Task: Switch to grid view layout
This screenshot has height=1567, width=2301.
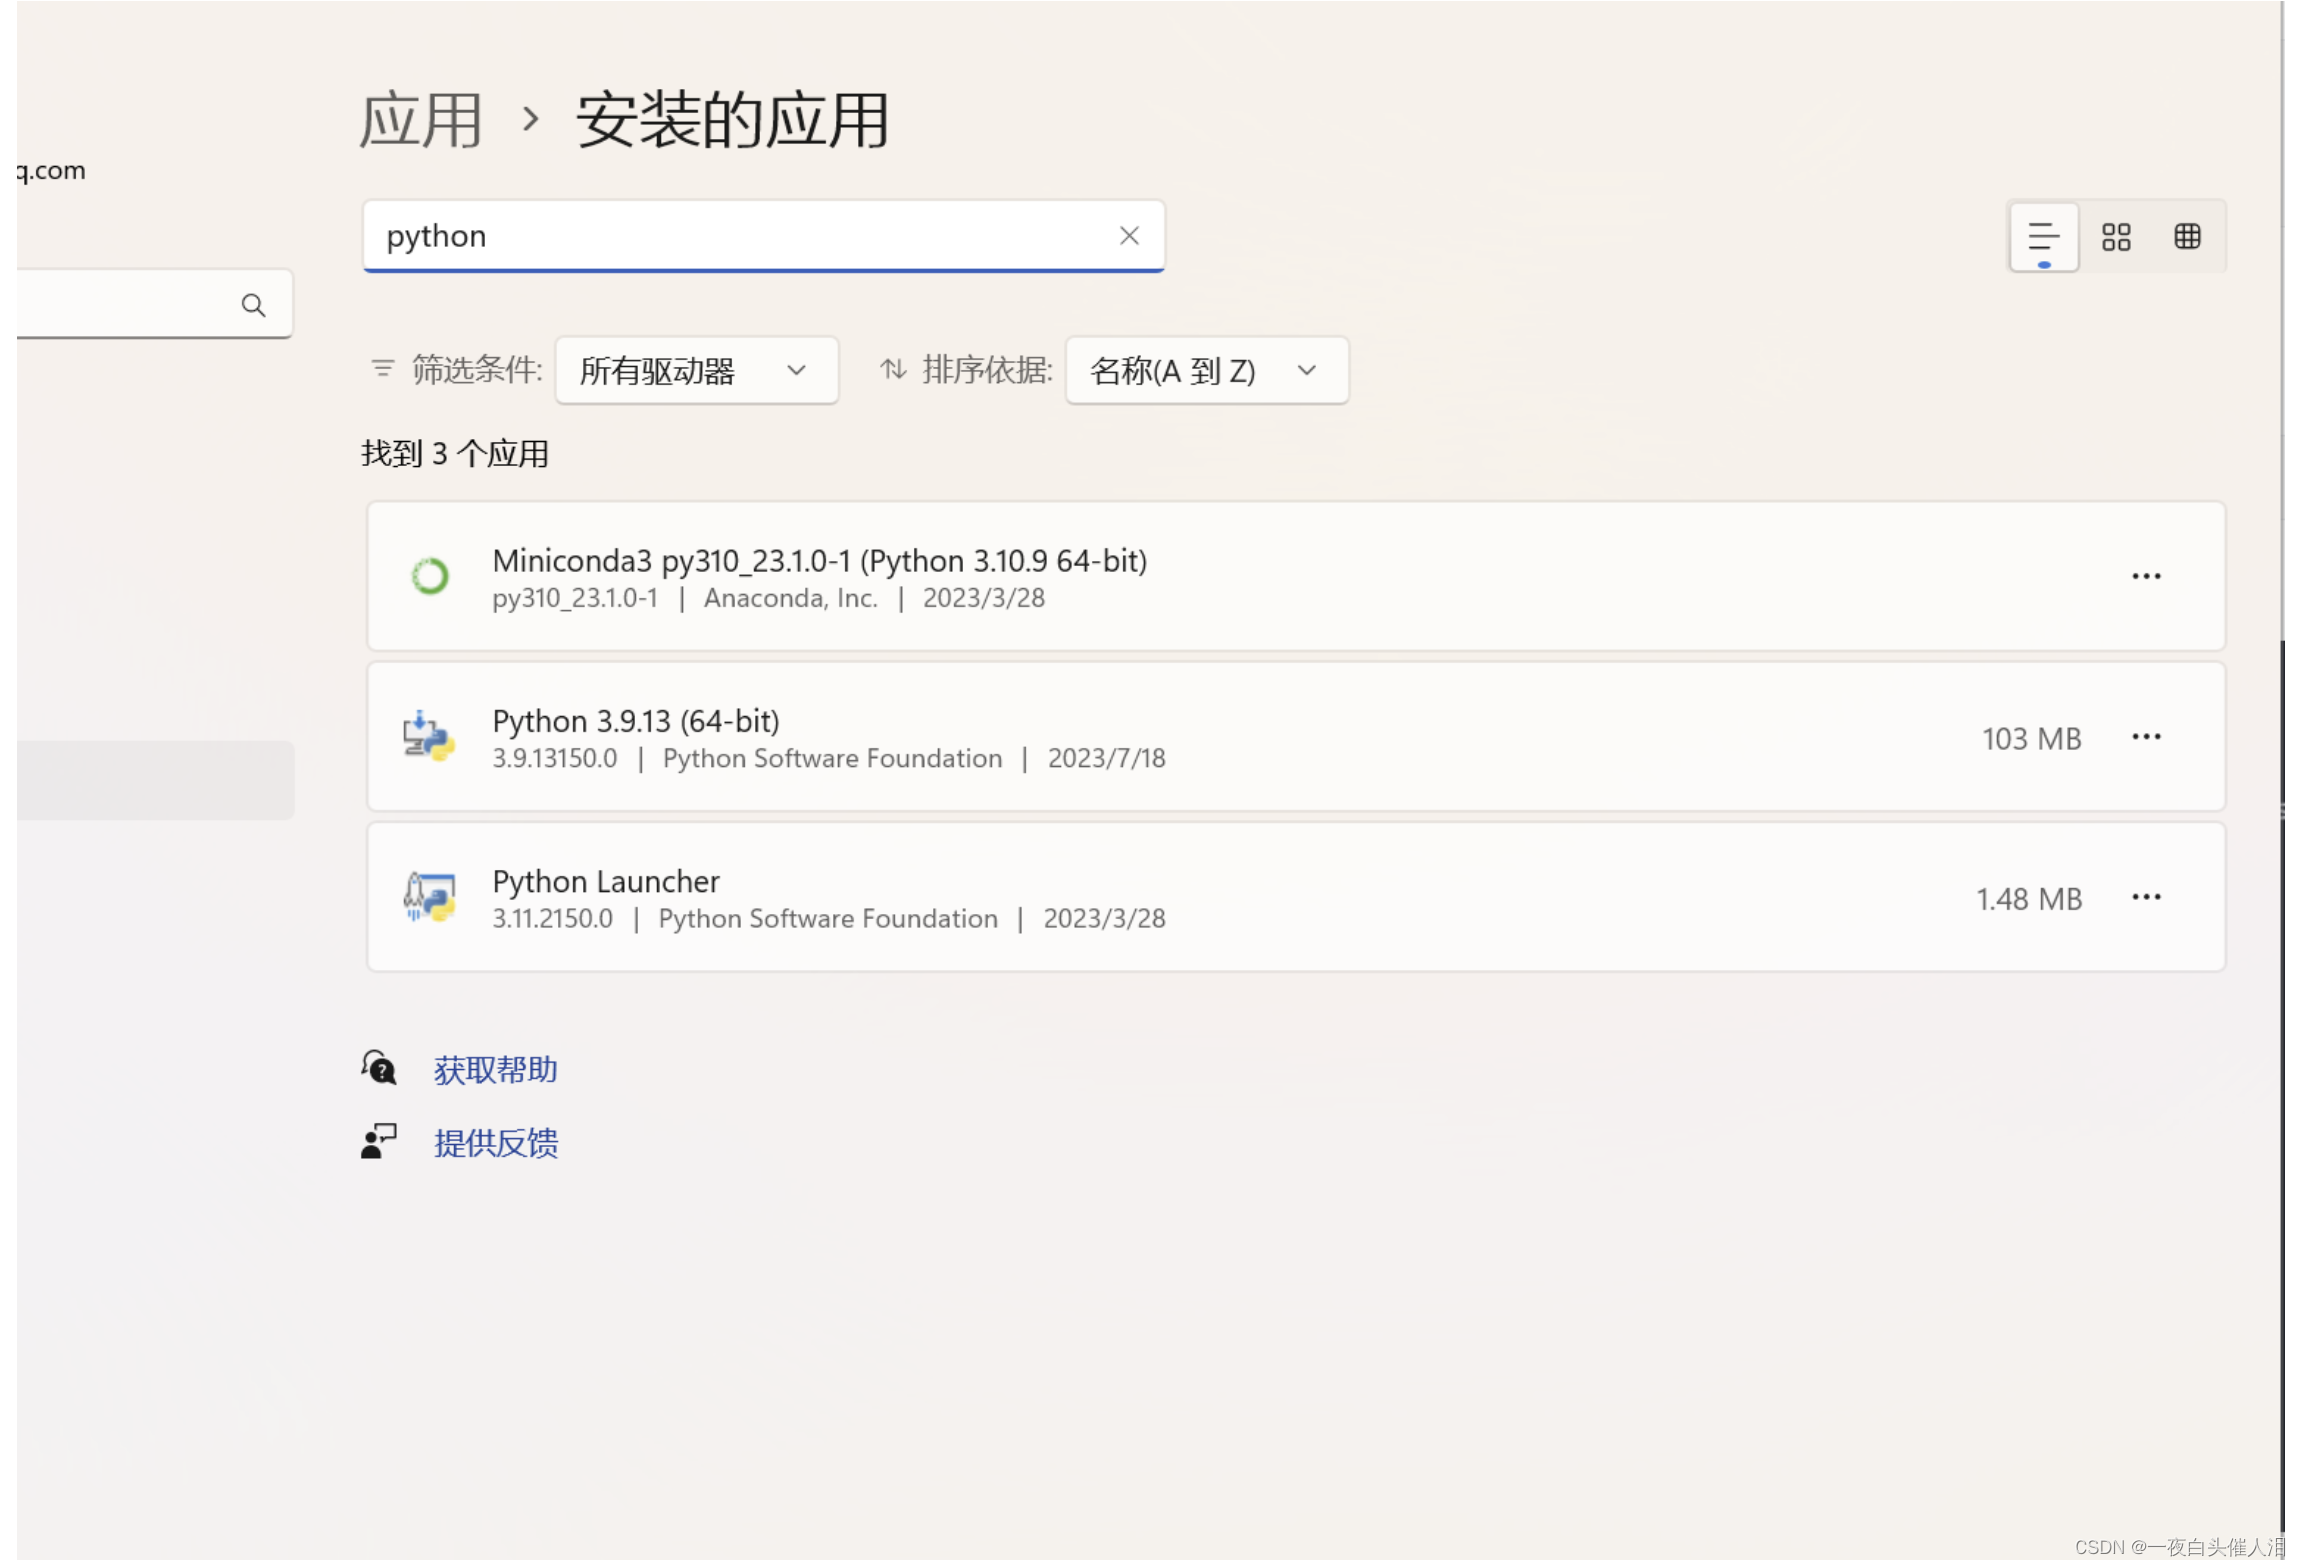Action: tap(2115, 237)
